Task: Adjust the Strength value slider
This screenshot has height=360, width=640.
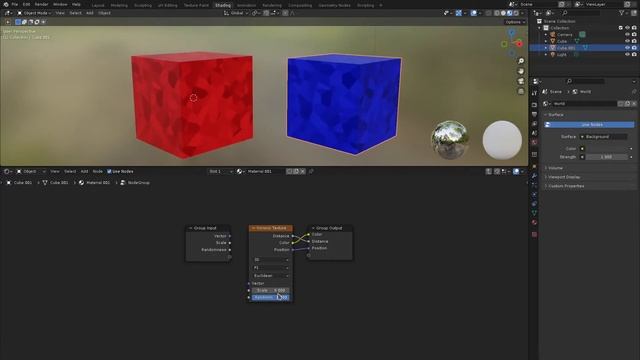Action: coord(606,157)
